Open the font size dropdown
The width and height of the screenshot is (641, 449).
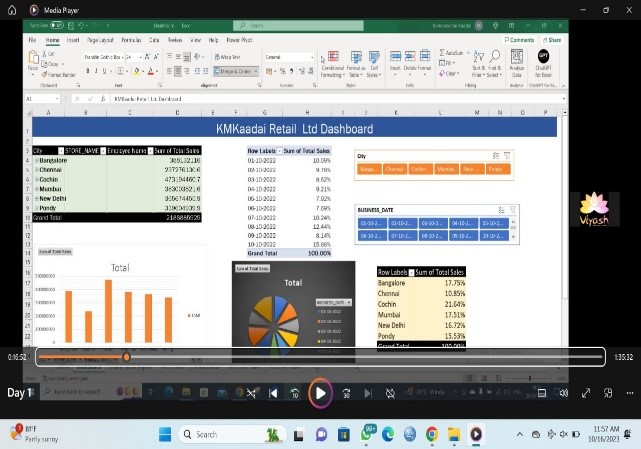tap(140, 57)
